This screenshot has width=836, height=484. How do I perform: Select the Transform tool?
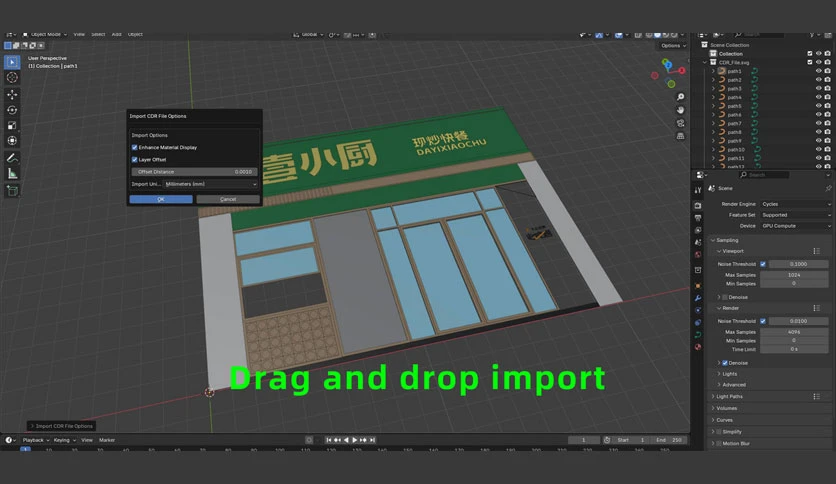12,141
